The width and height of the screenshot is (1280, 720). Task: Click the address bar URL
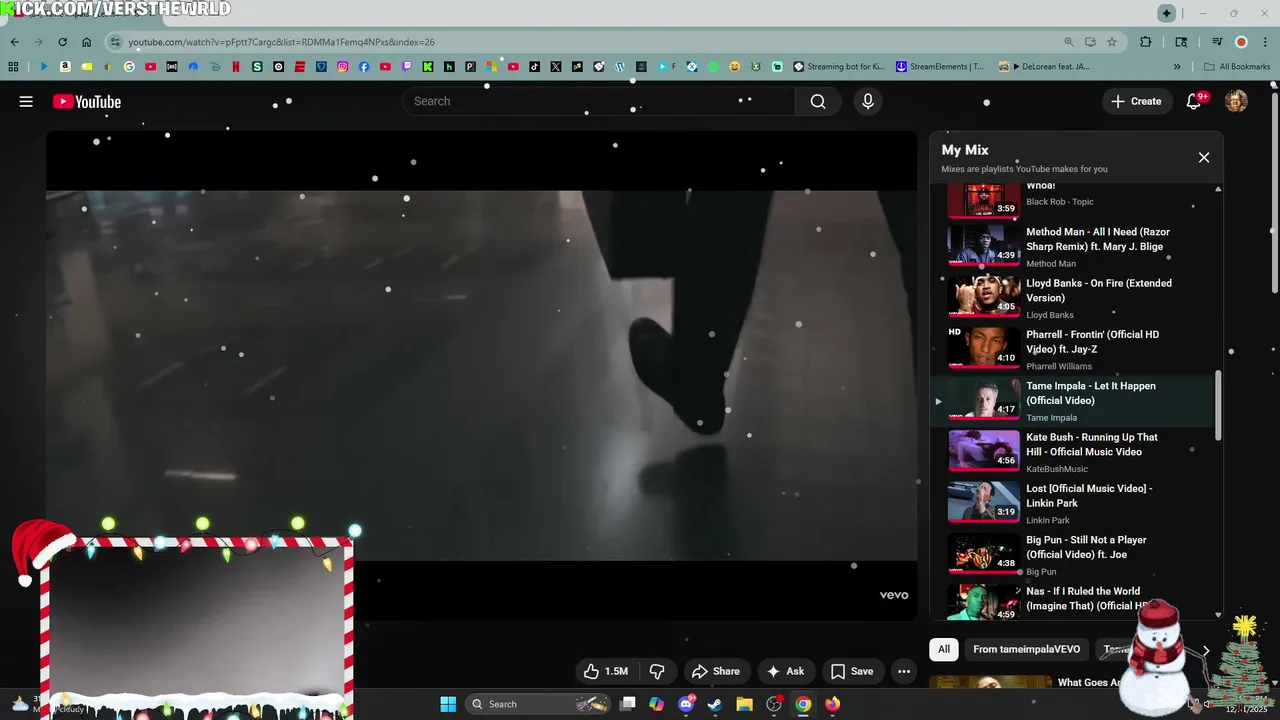[281, 42]
